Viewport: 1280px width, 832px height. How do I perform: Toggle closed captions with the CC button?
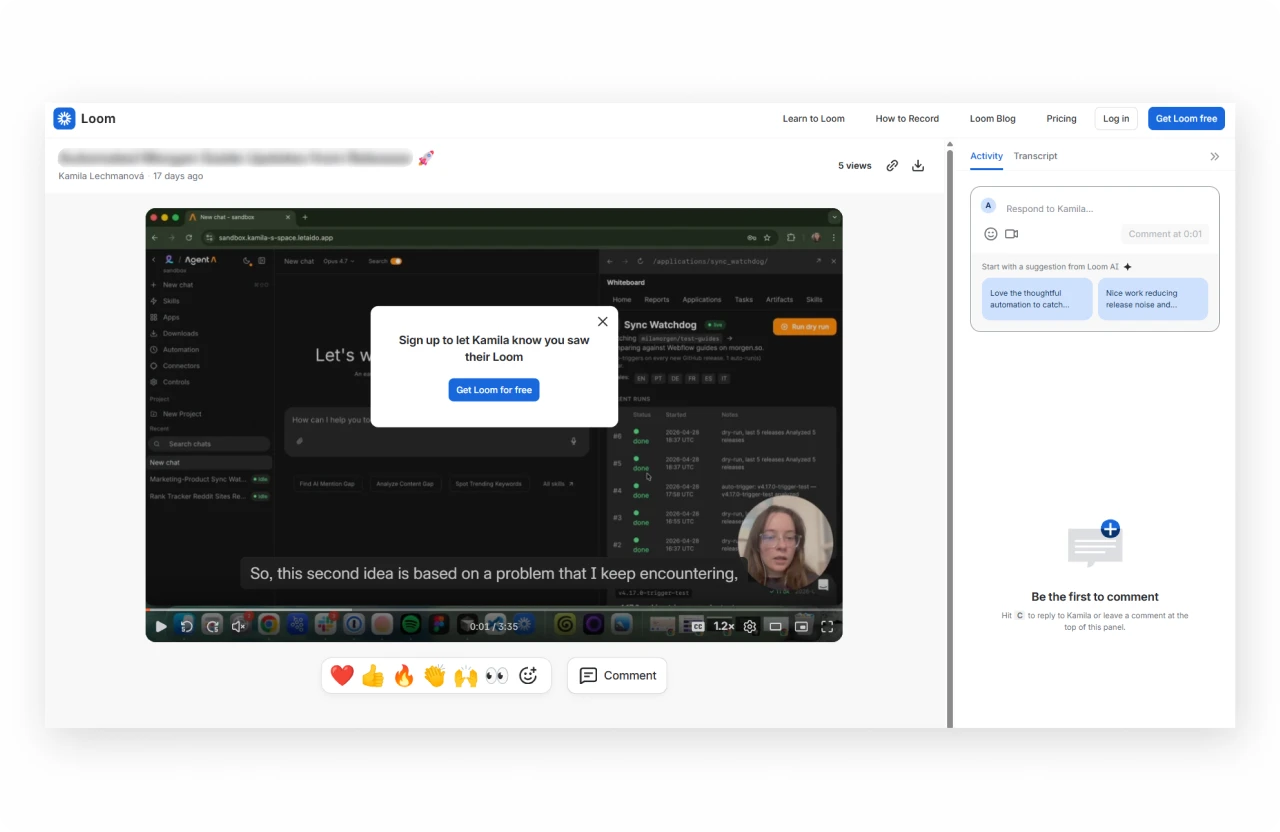pos(698,626)
